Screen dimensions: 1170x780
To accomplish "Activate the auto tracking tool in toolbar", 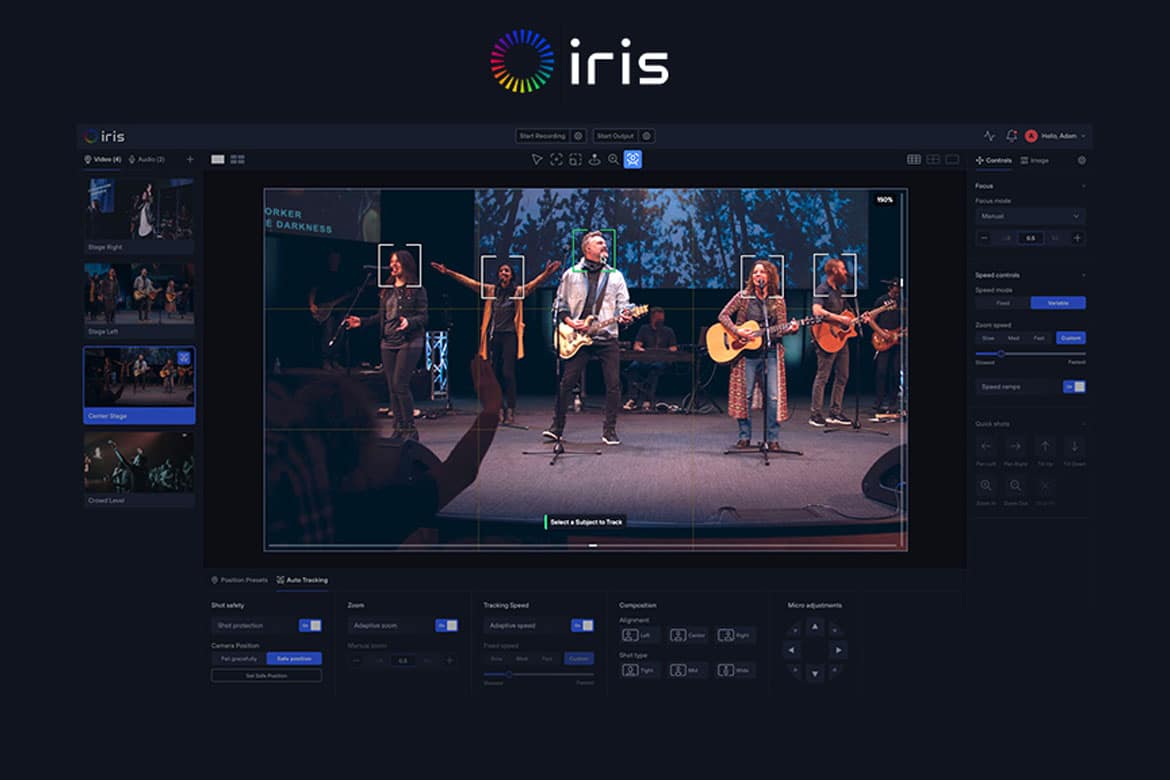I will pyautogui.click(x=632, y=159).
